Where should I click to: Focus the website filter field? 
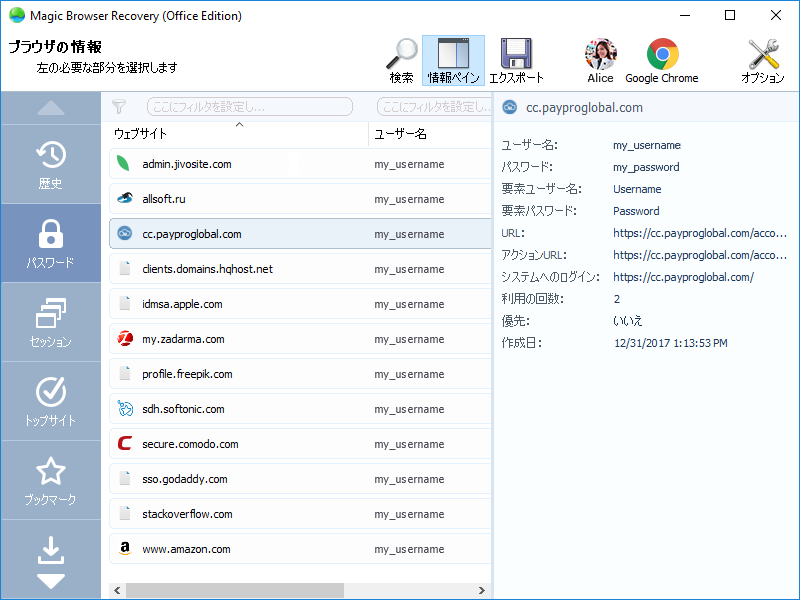[250, 107]
